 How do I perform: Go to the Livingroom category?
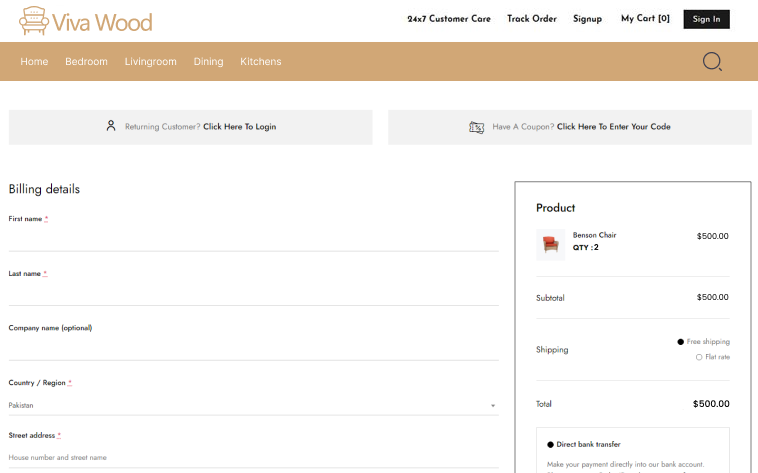(x=150, y=62)
